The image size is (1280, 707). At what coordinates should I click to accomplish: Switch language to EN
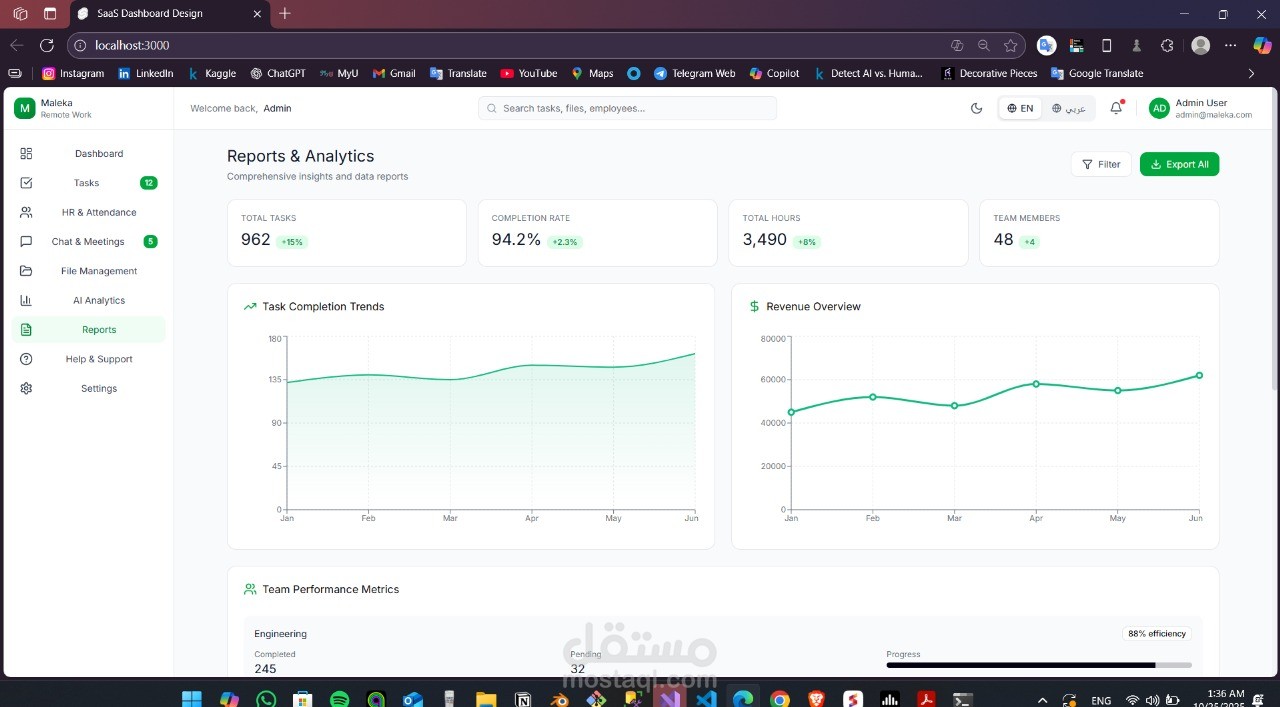click(x=1020, y=108)
